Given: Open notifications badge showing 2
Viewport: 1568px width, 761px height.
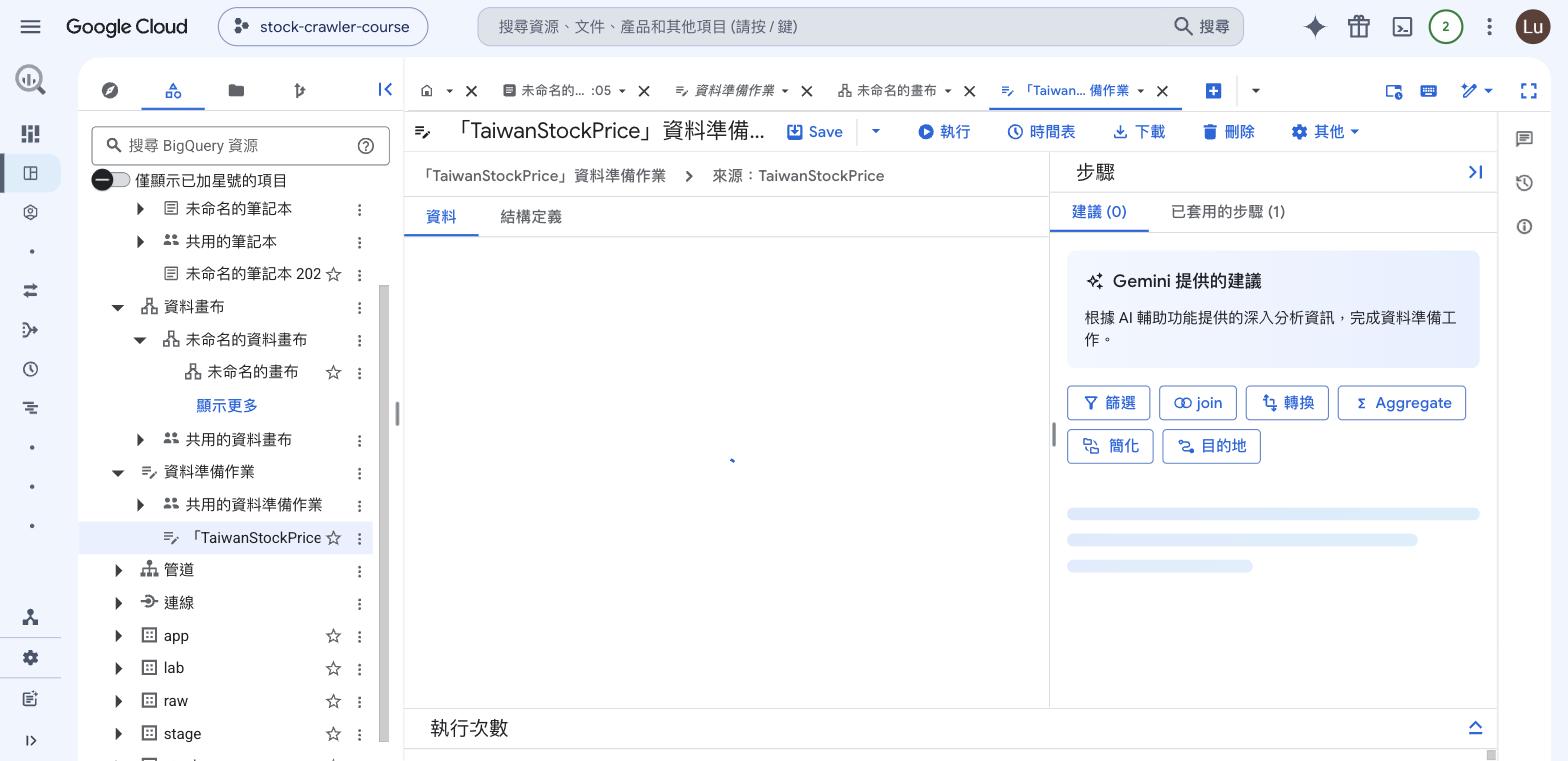Looking at the screenshot, I should coord(1445,27).
